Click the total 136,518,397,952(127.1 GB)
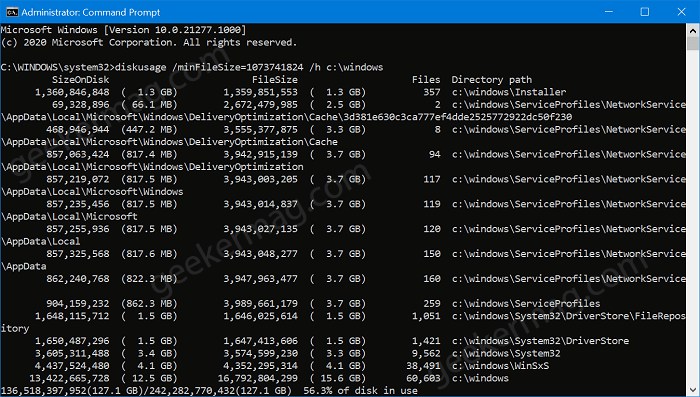Screen dimensions: 700x397 (72, 391)
